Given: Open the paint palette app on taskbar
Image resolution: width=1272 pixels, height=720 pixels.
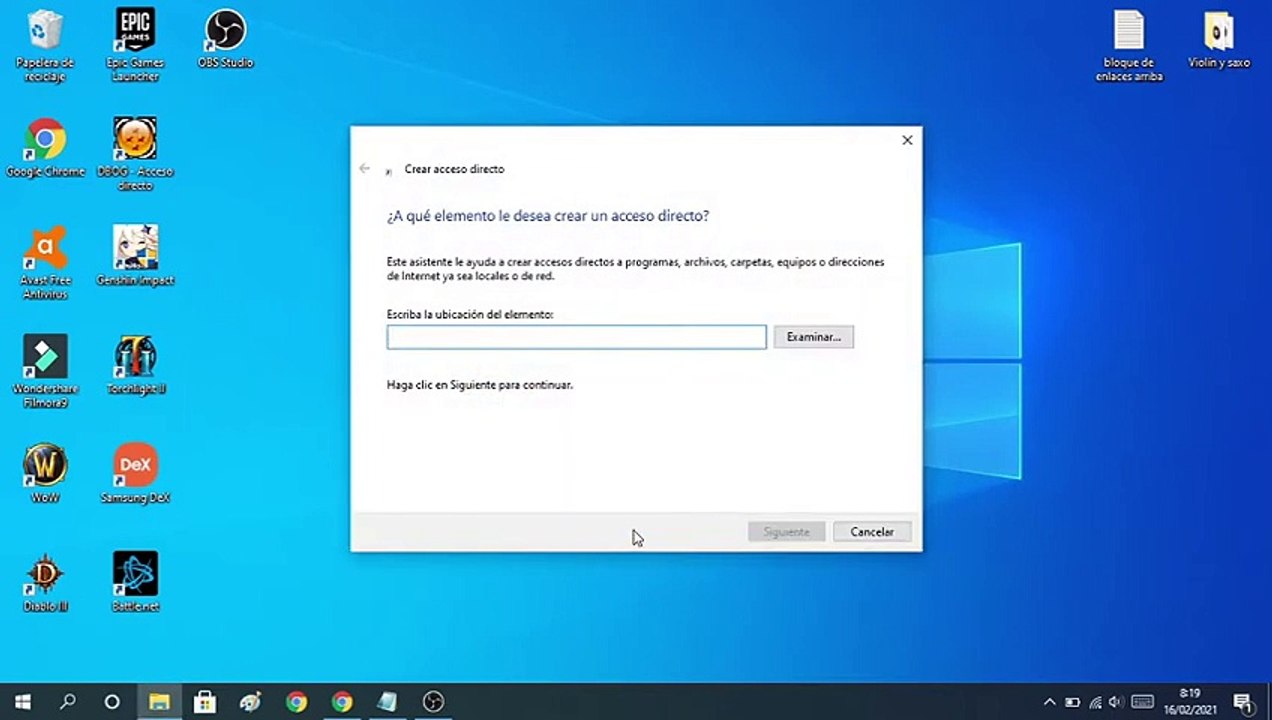Looking at the screenshot, I should point(250,702).
